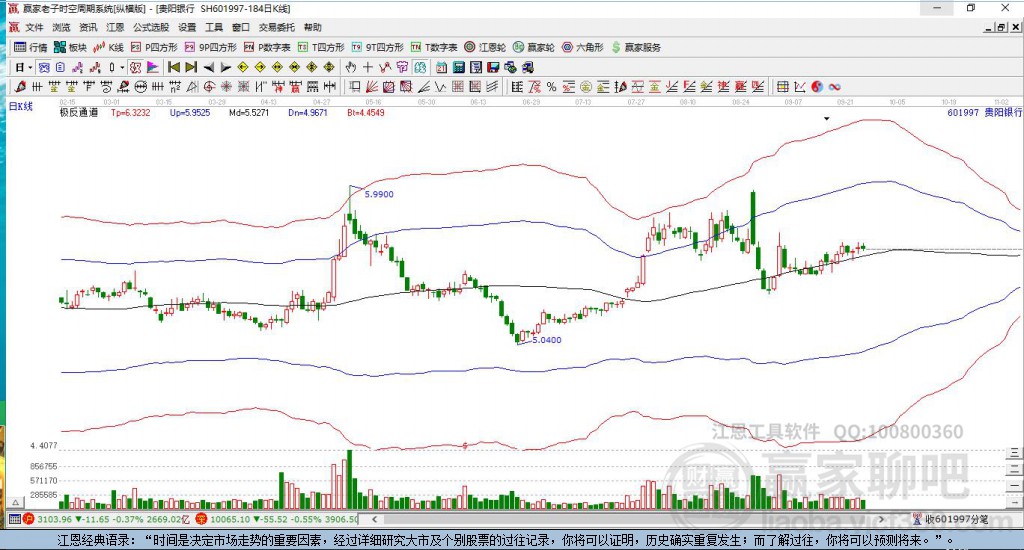Open the 行情 market quotes view
This screenshot has height=550, width=1024.
point(31,47)
